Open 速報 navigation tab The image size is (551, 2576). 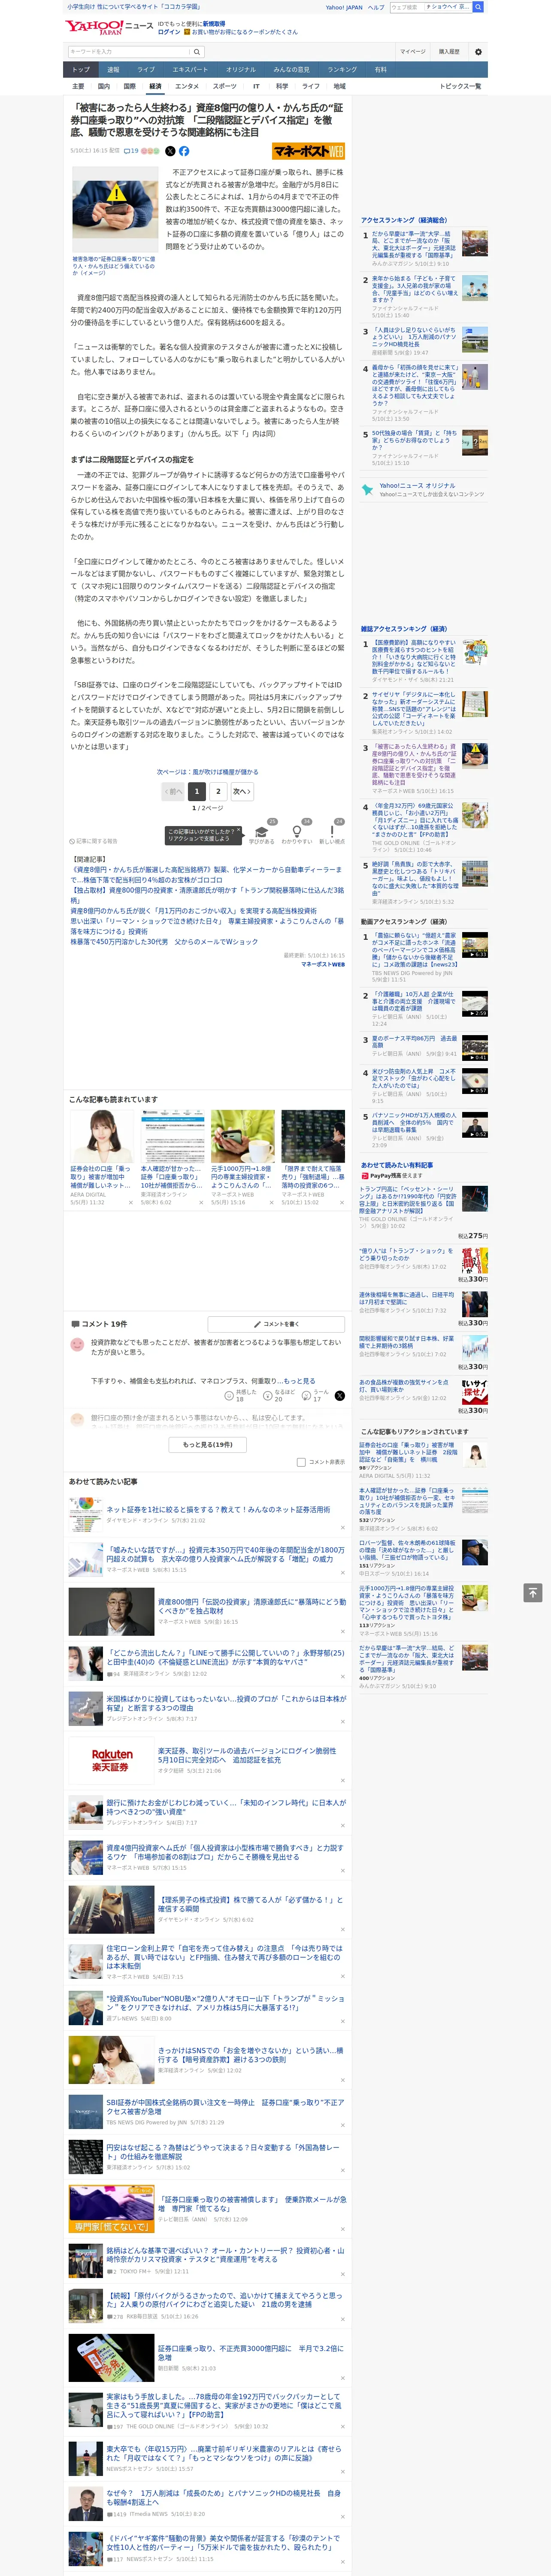pyautogui.click(x=113, y=70)
